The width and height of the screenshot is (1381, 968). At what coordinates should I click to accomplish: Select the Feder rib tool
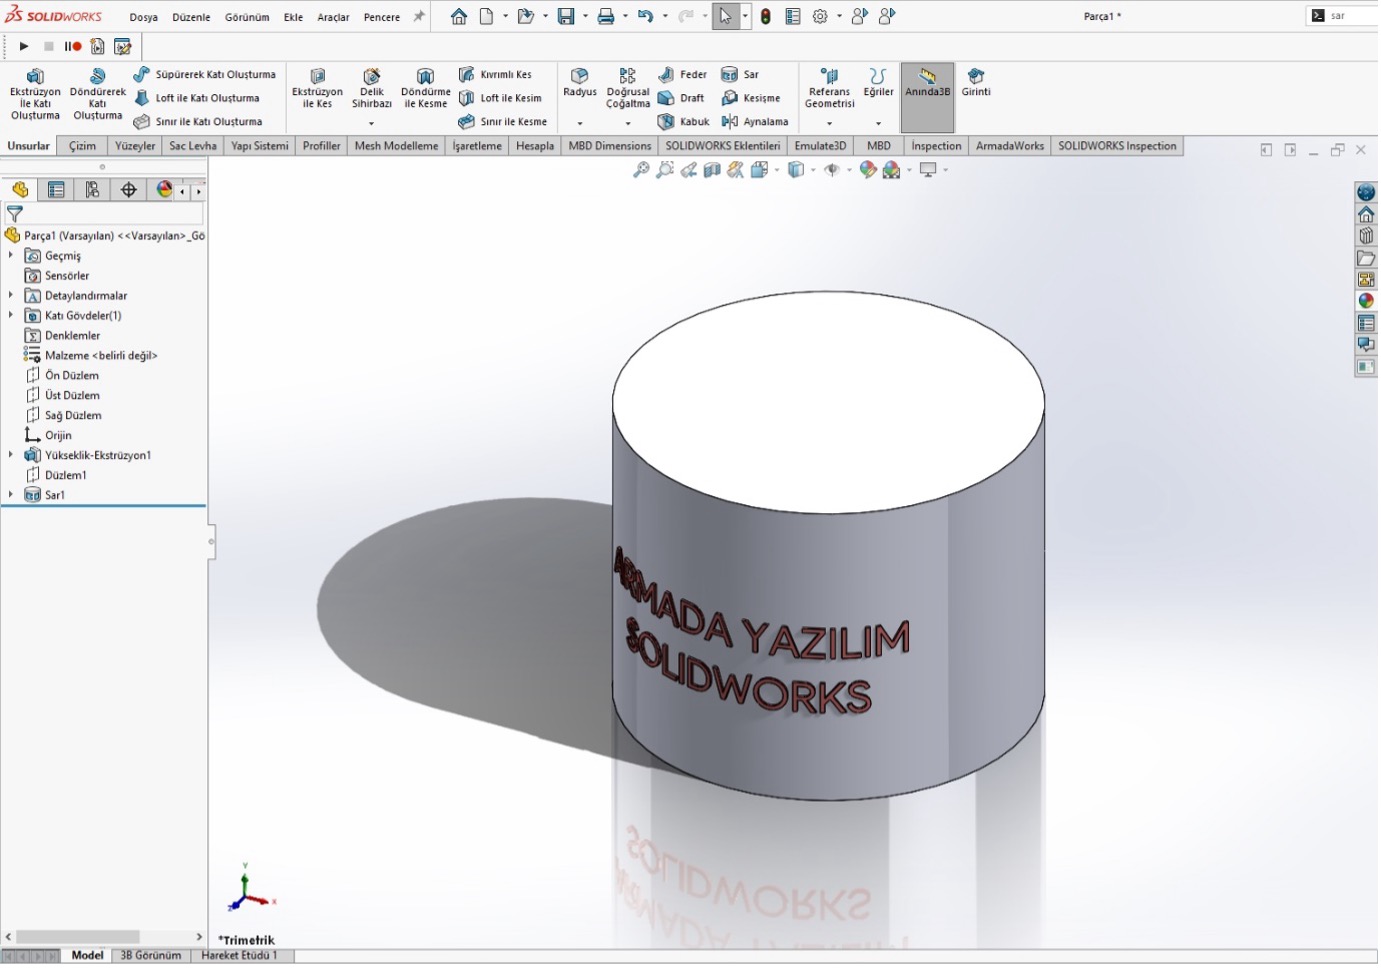[x=683, y=74]
